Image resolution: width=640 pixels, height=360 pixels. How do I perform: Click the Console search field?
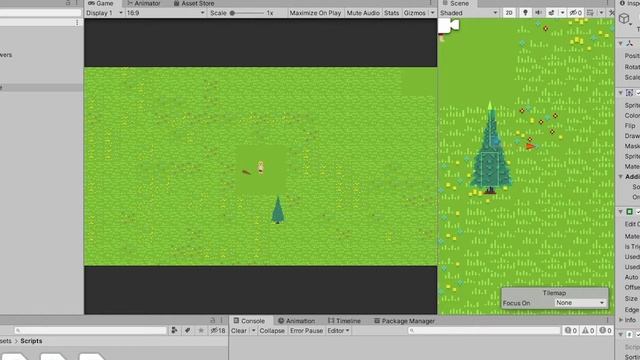[484, 331]
